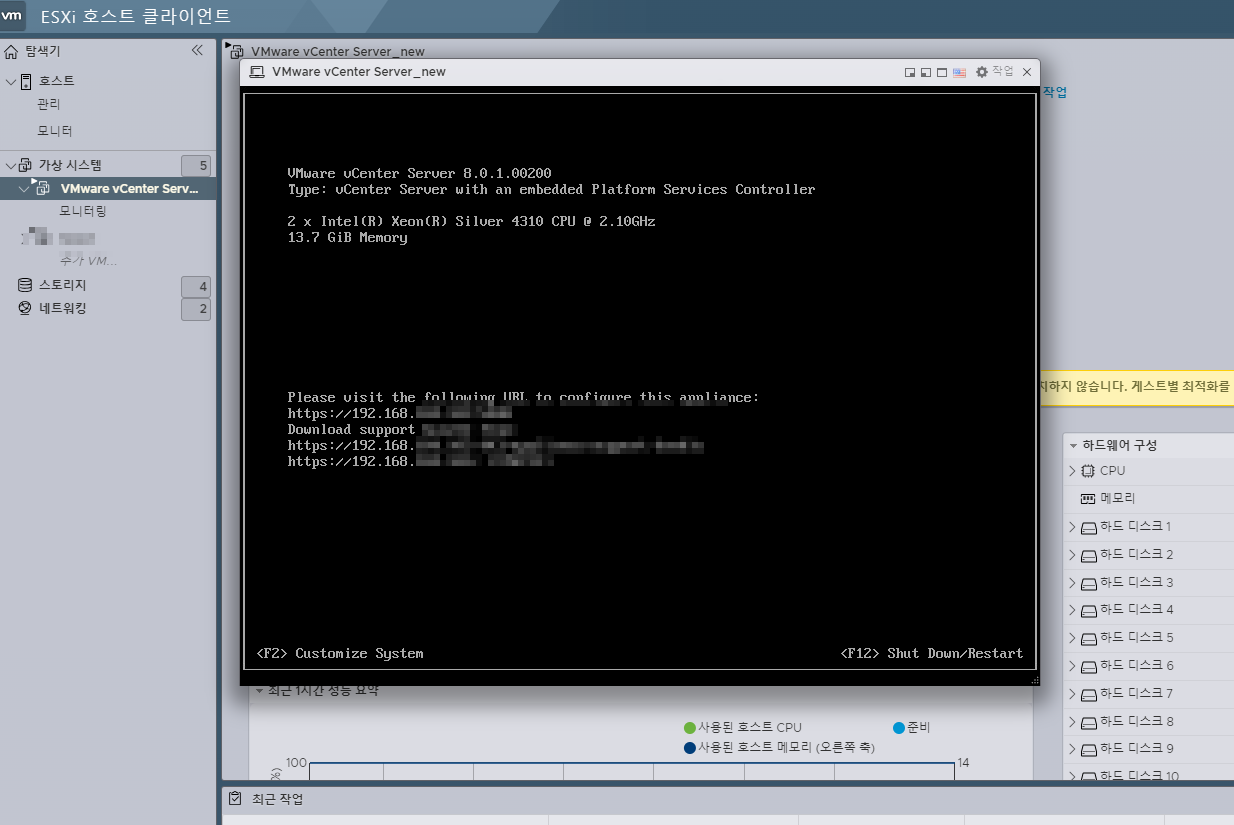Click the yellow warning banner text
This screenshot has height=825, width=1234.
coord(1136,386)
